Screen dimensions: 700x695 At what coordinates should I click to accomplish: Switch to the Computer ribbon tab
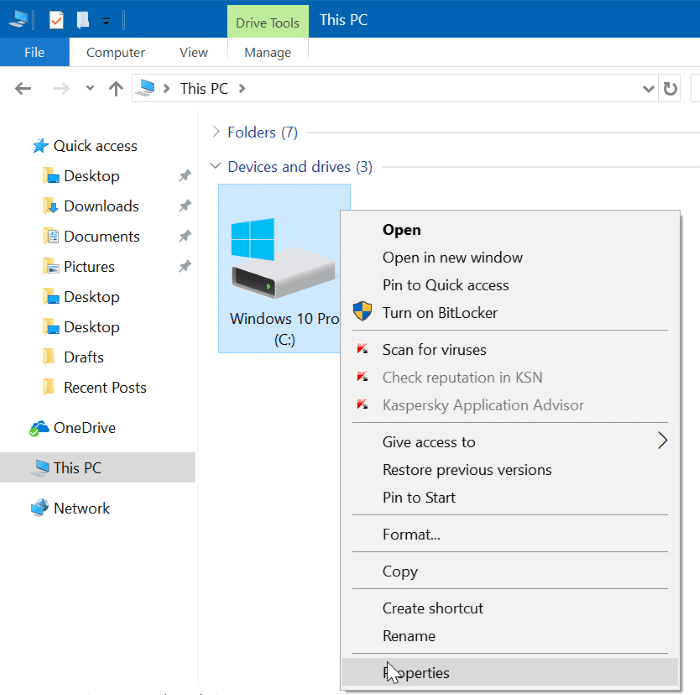(115, 52)
